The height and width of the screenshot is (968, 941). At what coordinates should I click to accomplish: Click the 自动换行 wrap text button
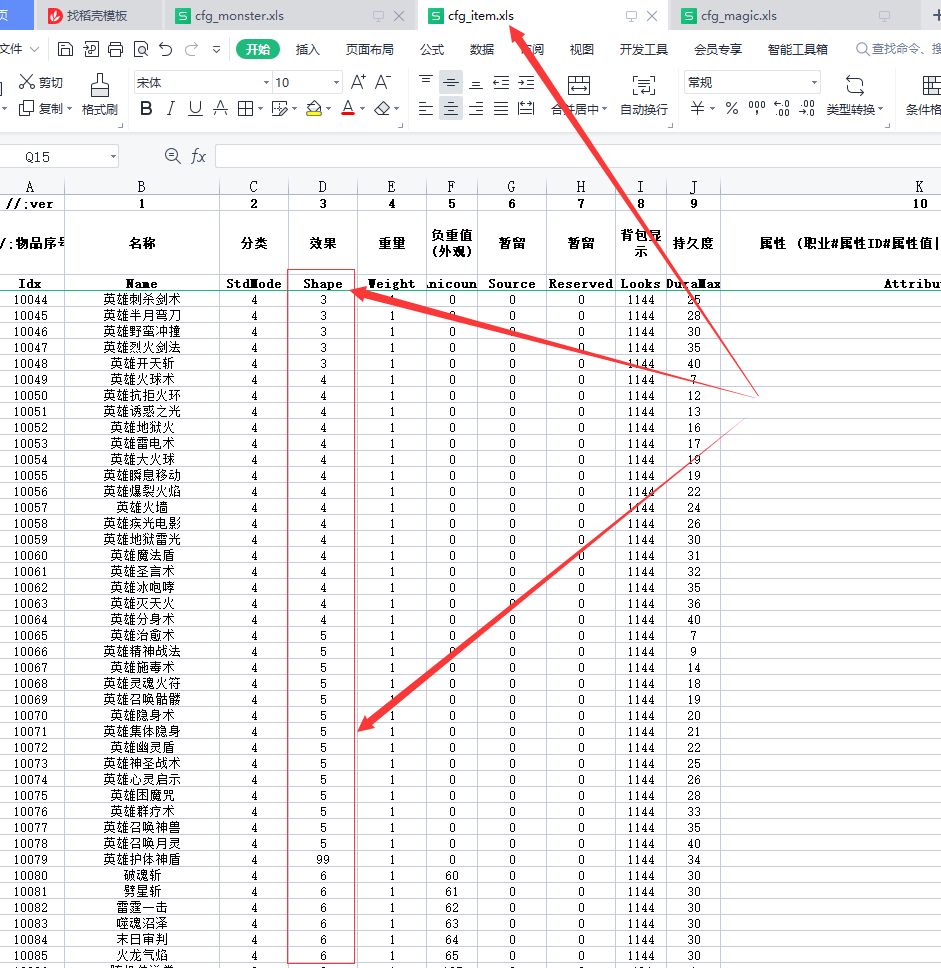point(643,95)
